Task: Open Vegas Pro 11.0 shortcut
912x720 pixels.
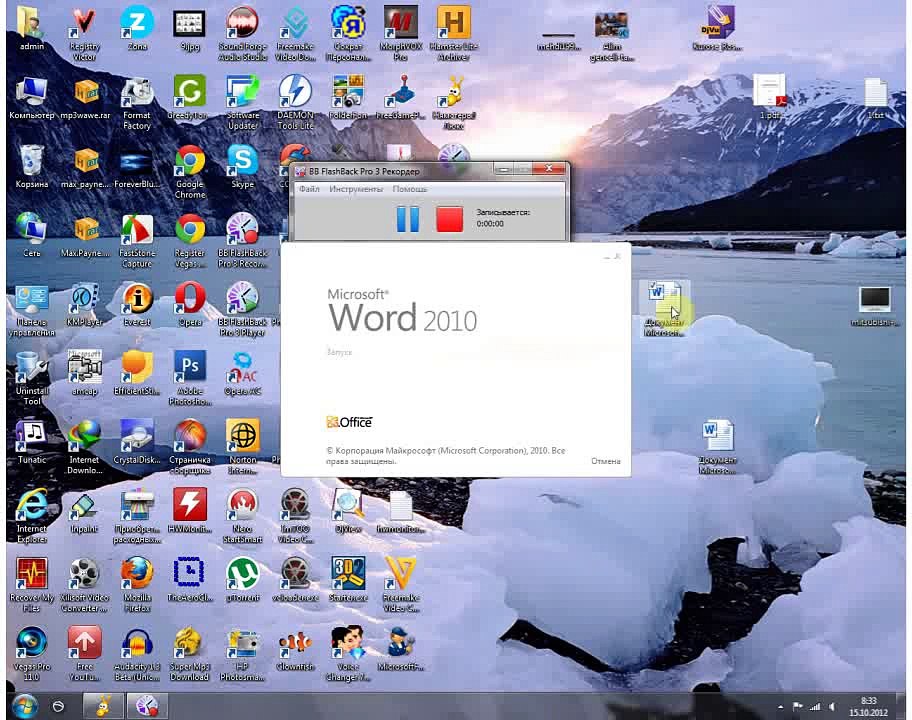Action: (x=31, y=654)
